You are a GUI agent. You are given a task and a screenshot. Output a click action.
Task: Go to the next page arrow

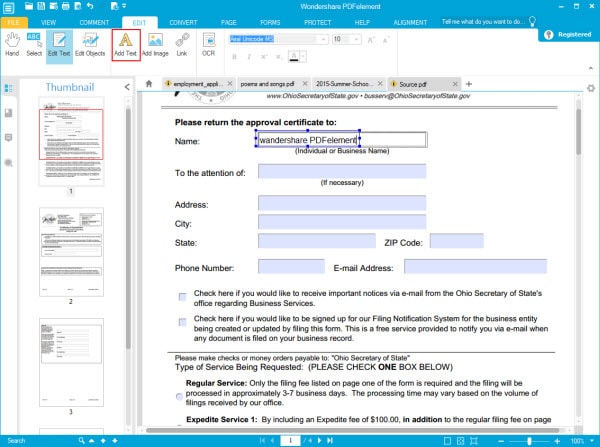tap(320, 440)
